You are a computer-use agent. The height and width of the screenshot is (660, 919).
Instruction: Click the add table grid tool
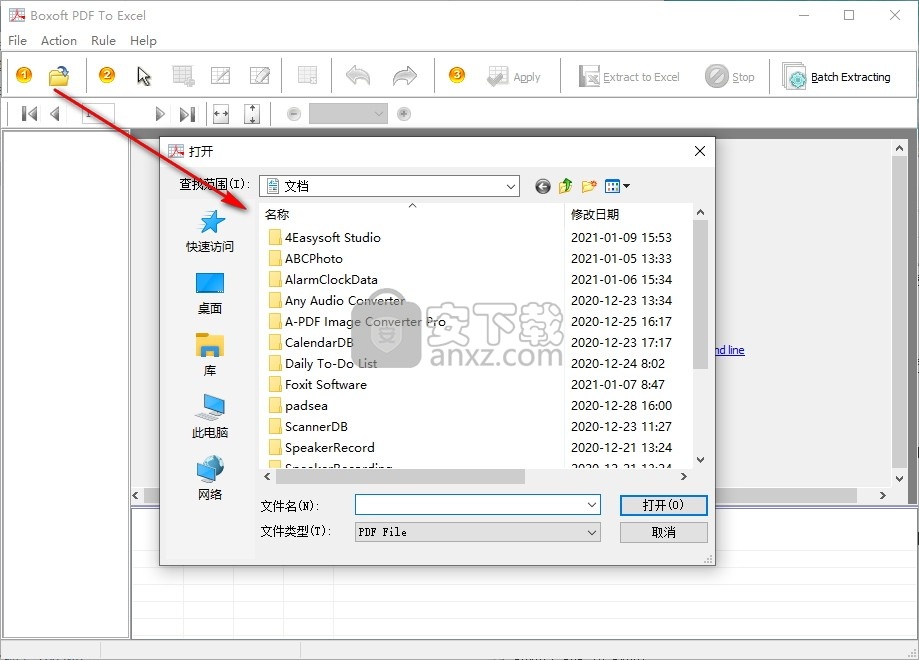pyautogui.click(x=183, y=76)
